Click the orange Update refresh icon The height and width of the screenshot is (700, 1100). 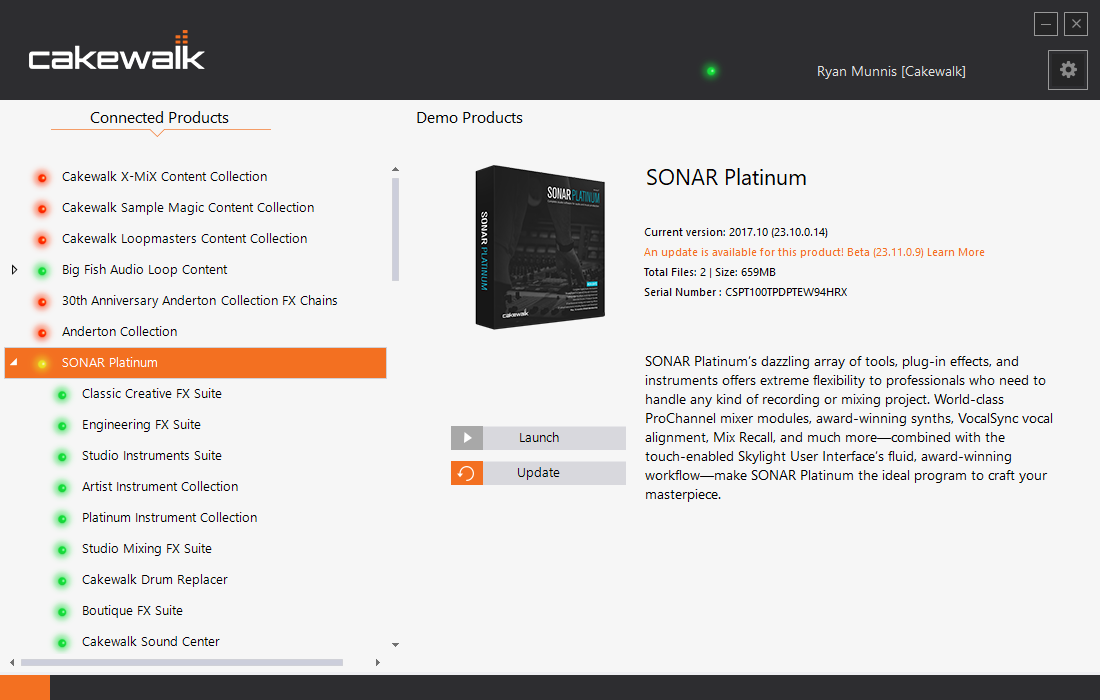pyautogui.click(x=467, y=473)
